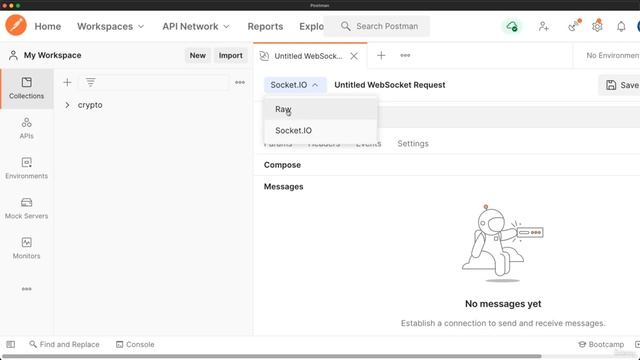
Task: Create a new collection with plus icon
Action: click(67, 82)
